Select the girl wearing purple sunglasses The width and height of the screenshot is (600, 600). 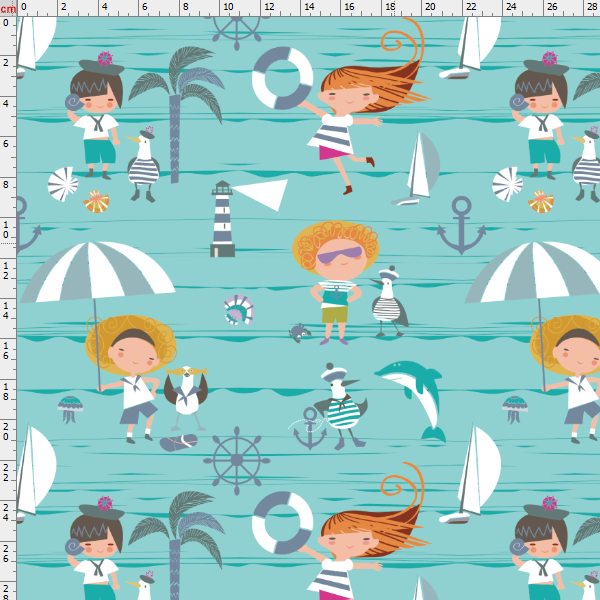[x=336, y=282]
